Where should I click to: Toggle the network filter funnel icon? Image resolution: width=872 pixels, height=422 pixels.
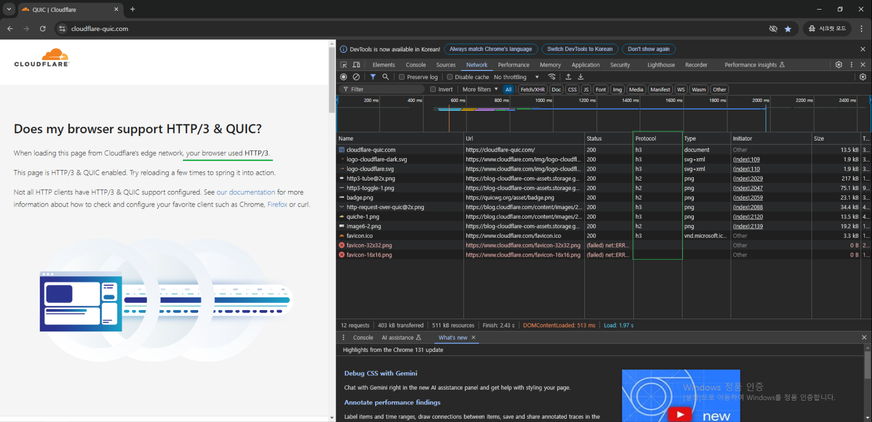373,77
